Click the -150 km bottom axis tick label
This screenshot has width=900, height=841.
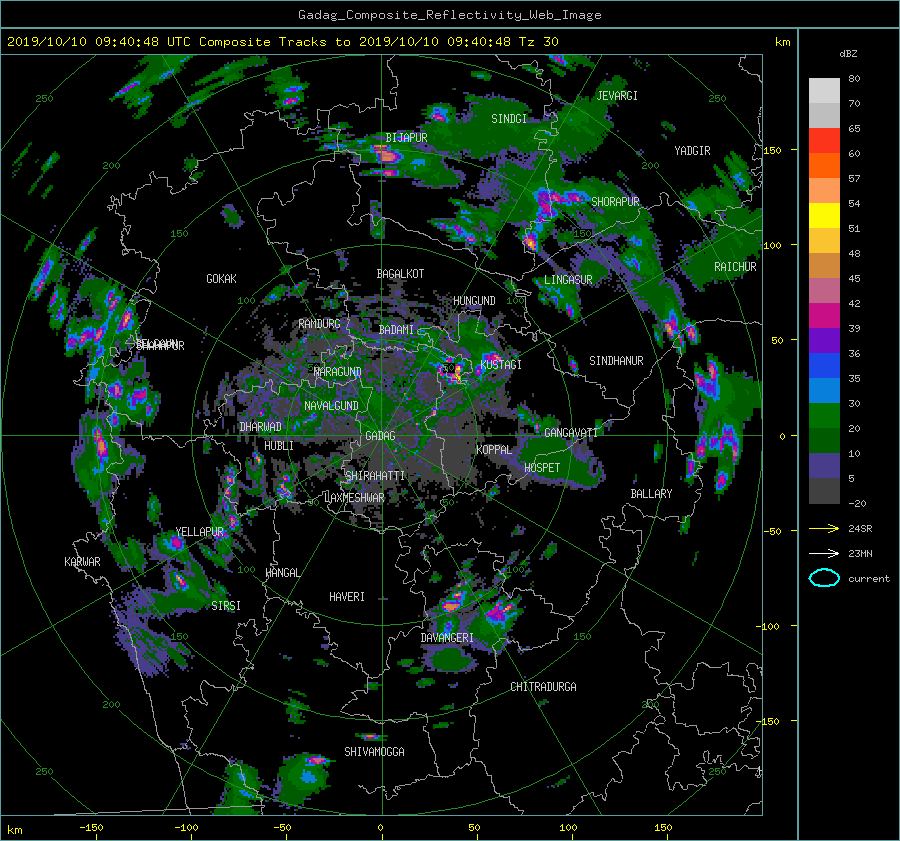click(x=91, y=828)
